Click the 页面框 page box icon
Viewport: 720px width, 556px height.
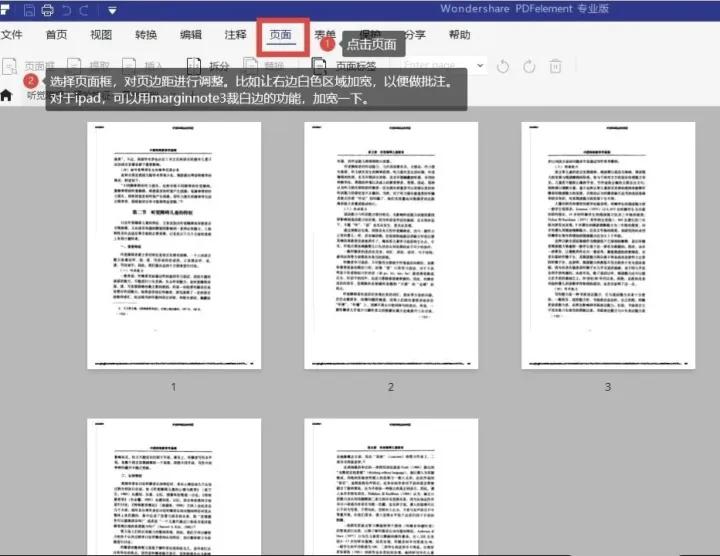[9, 67]
